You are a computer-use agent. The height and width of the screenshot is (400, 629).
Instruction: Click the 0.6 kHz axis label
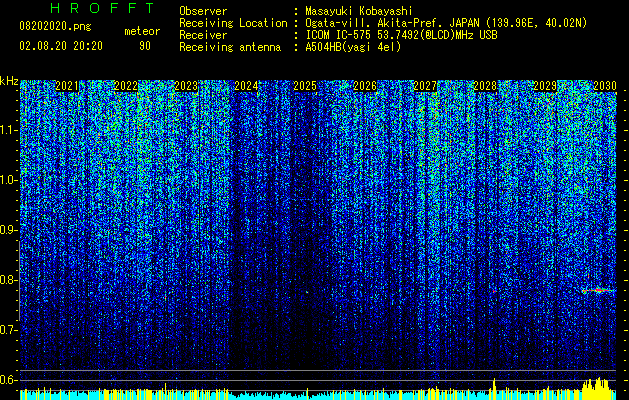[9, 380]
